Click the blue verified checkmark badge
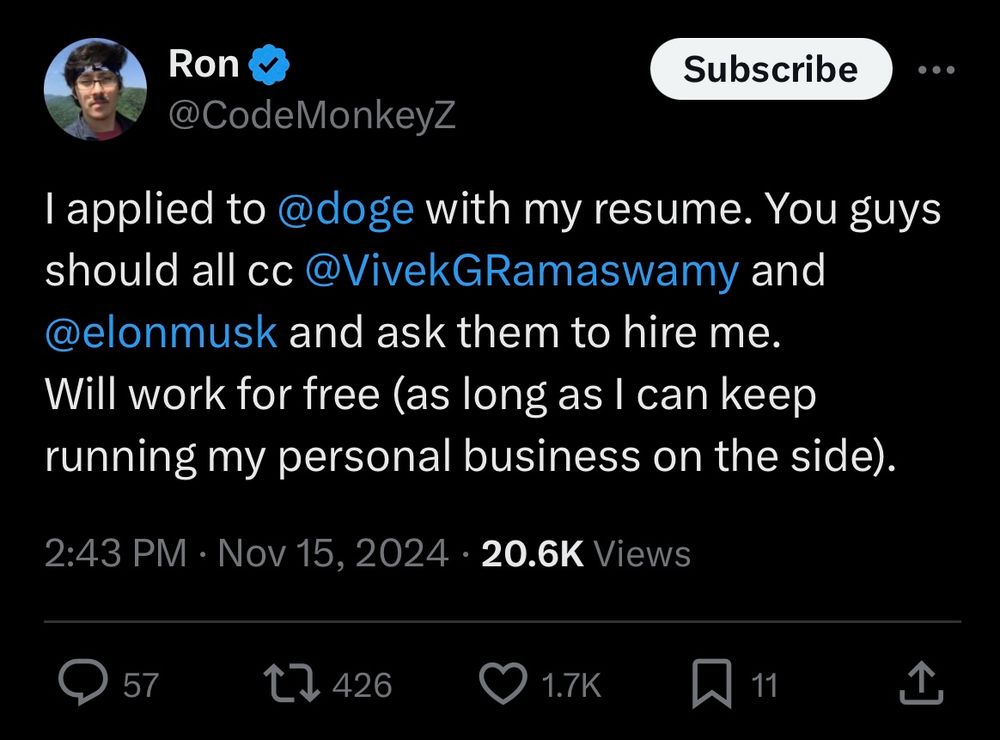 tap(268, 65)
